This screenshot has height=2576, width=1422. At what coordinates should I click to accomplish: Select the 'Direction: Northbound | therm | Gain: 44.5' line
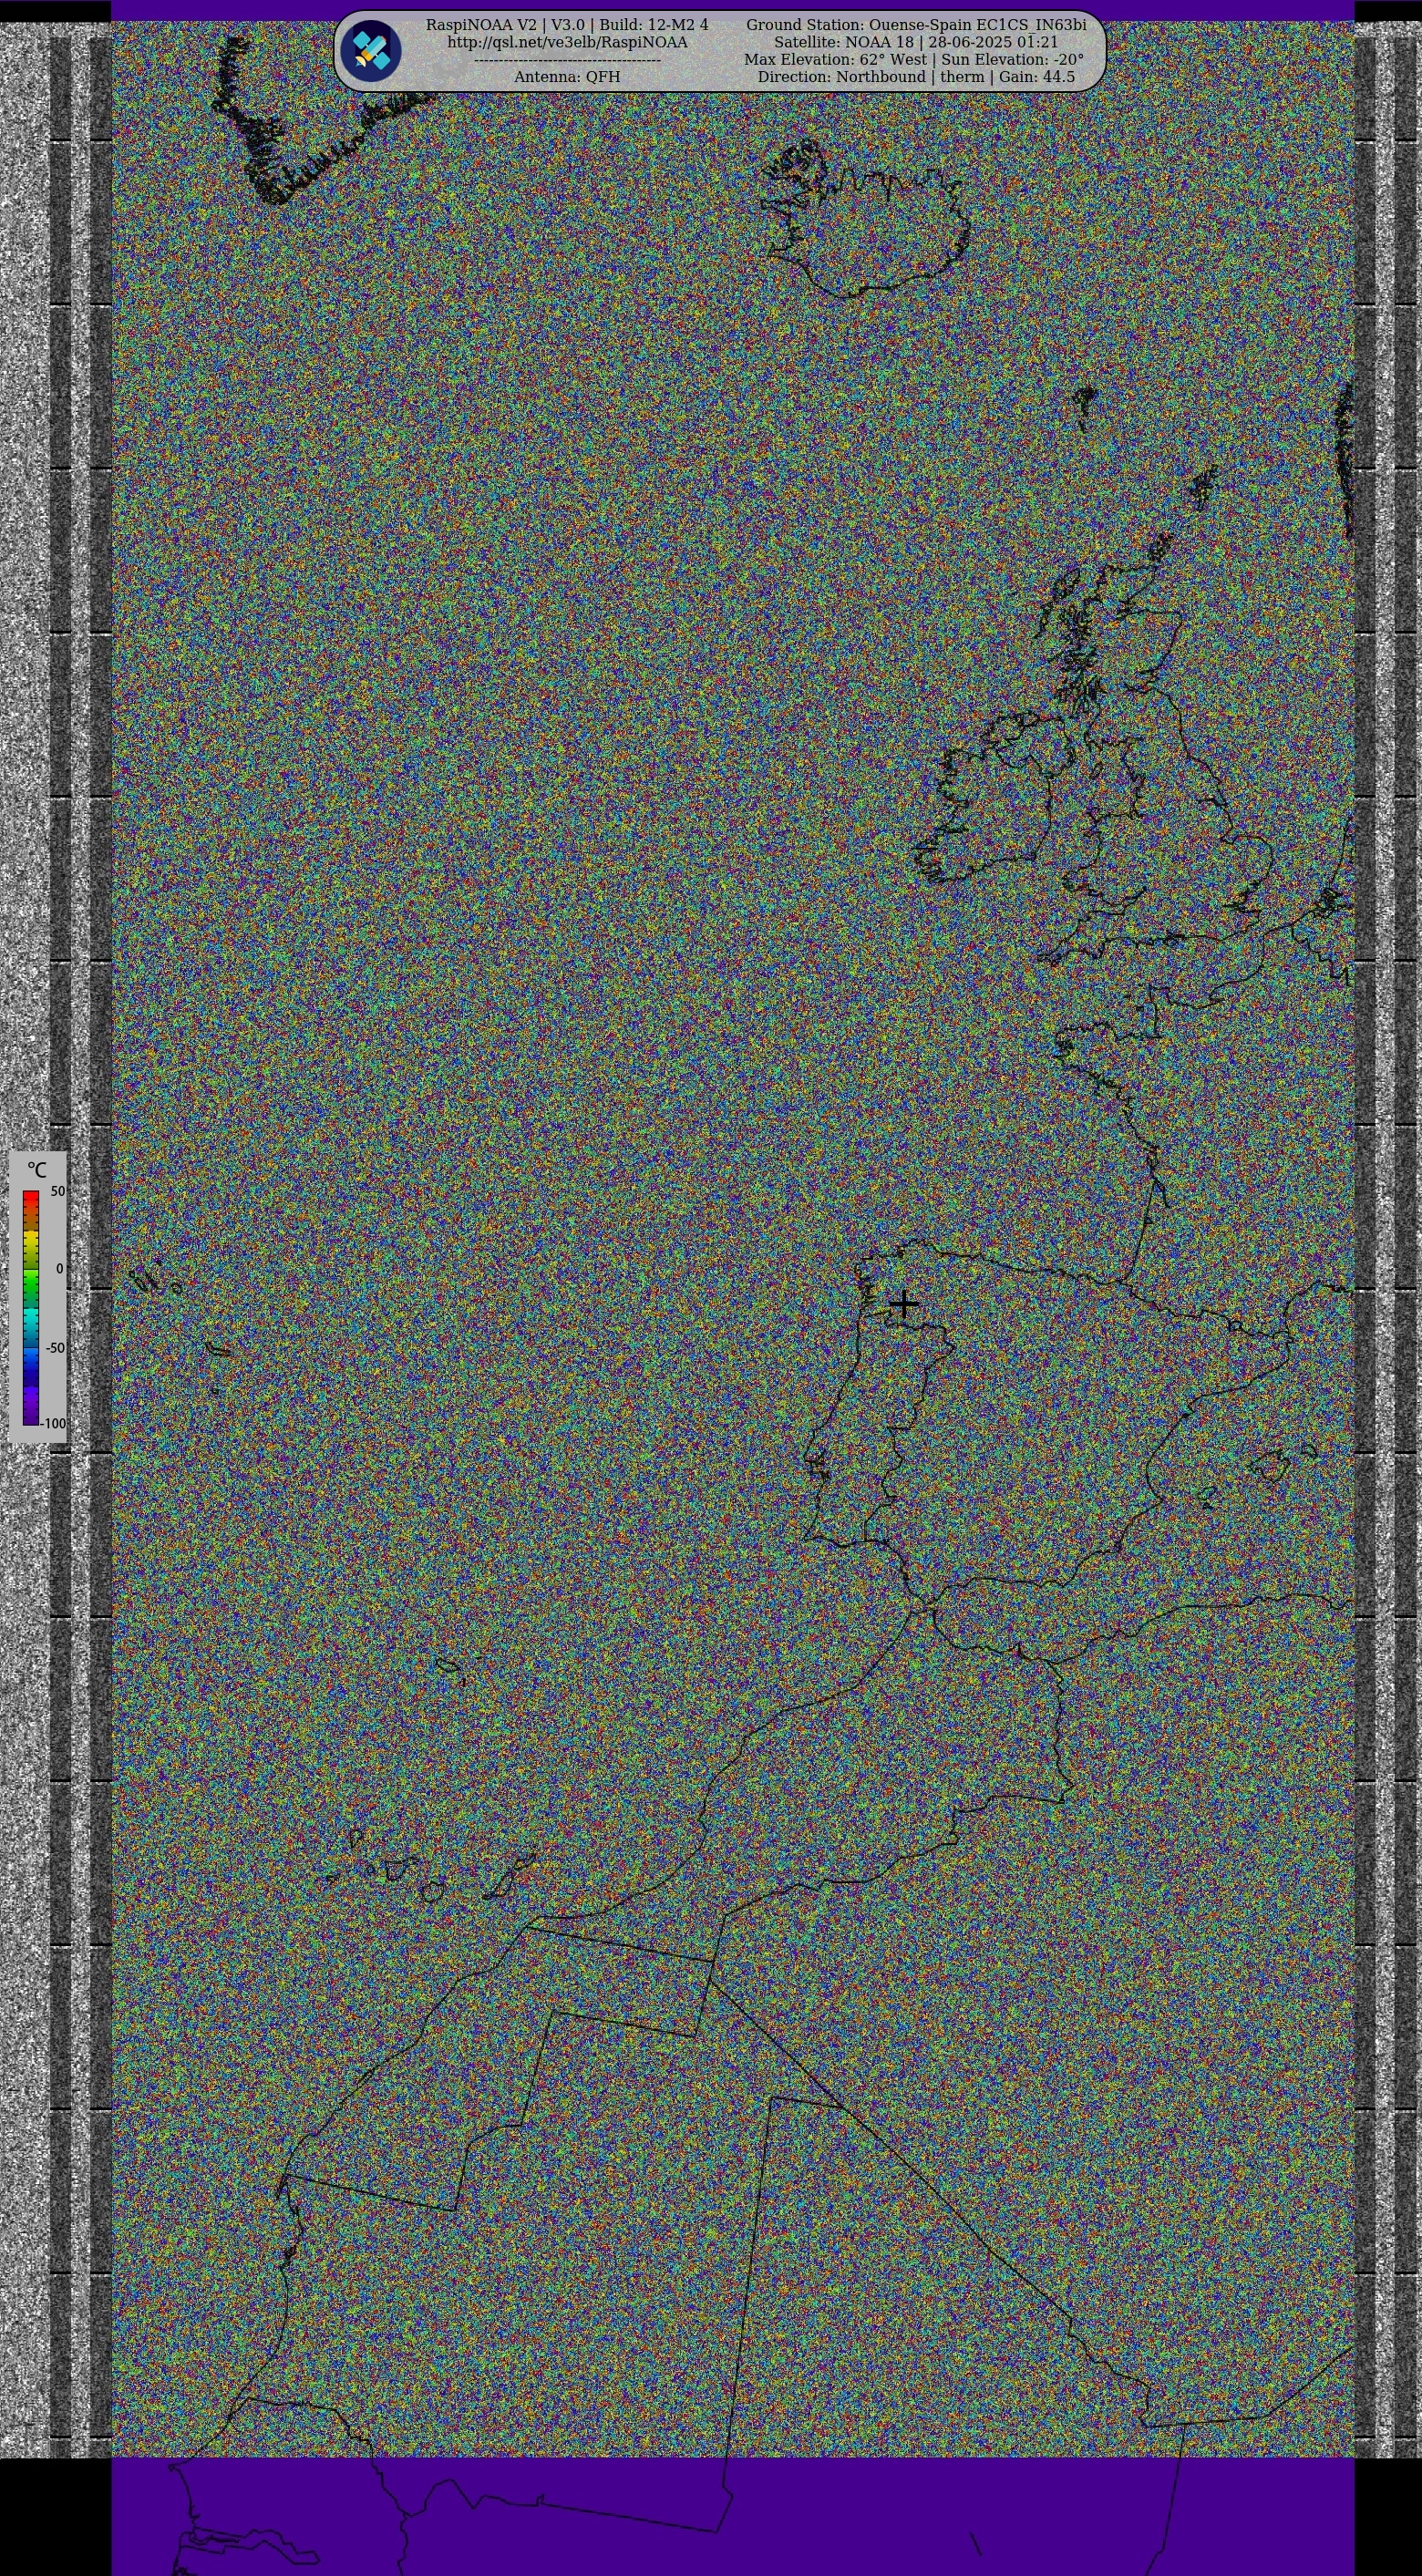[916, 77]
